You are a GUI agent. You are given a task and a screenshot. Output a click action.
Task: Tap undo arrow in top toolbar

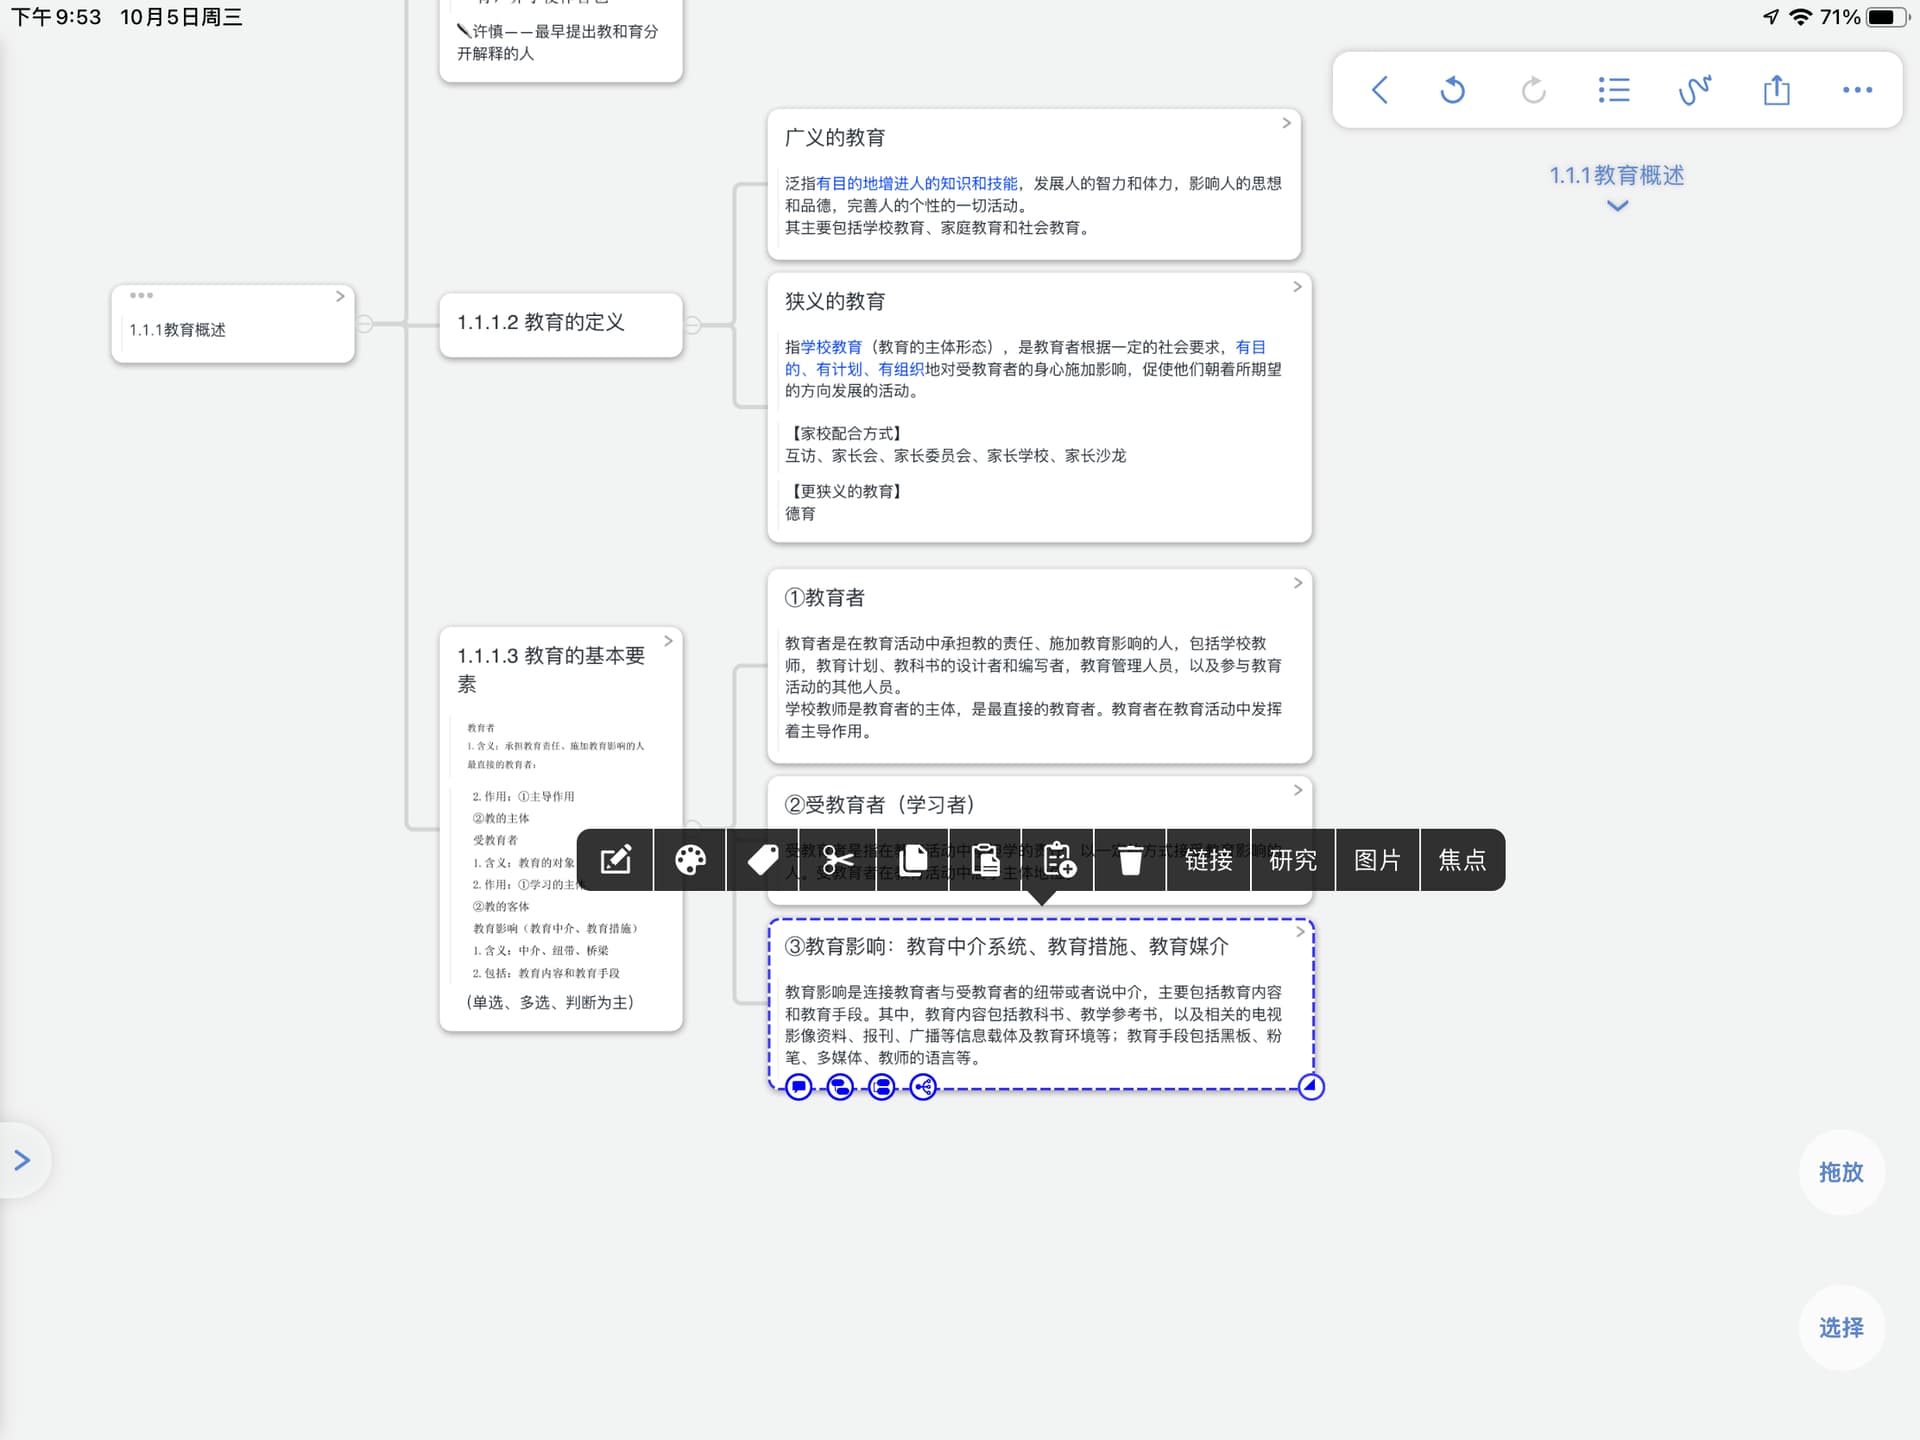[x=1452, y=90]
